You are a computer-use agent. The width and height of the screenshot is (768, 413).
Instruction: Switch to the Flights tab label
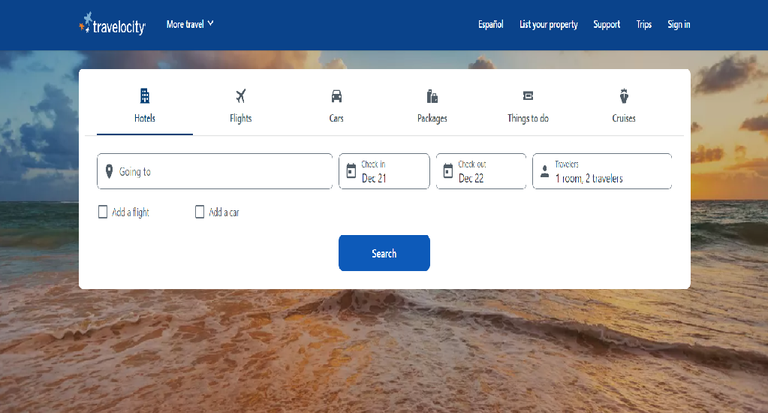[240, 118]
